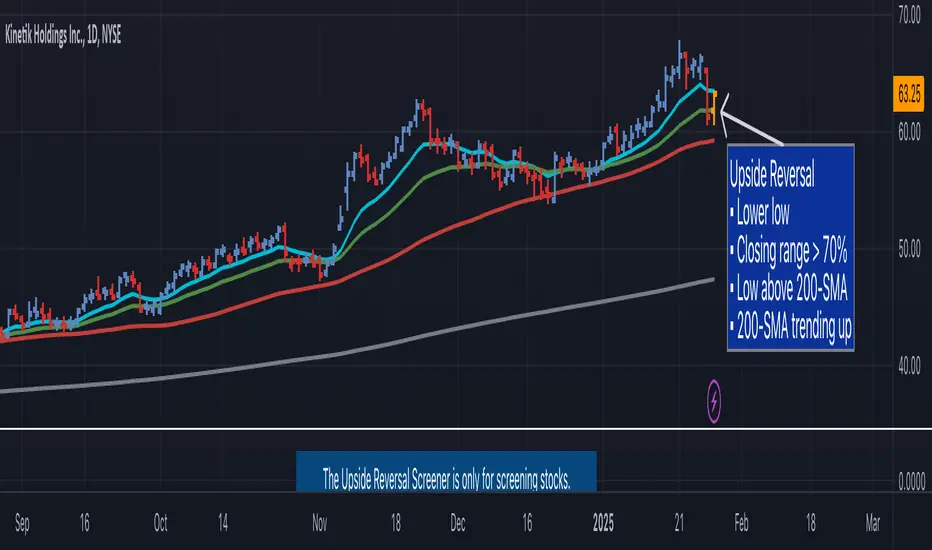Click the white arrow pointing at the latest candle

[750, 121]
